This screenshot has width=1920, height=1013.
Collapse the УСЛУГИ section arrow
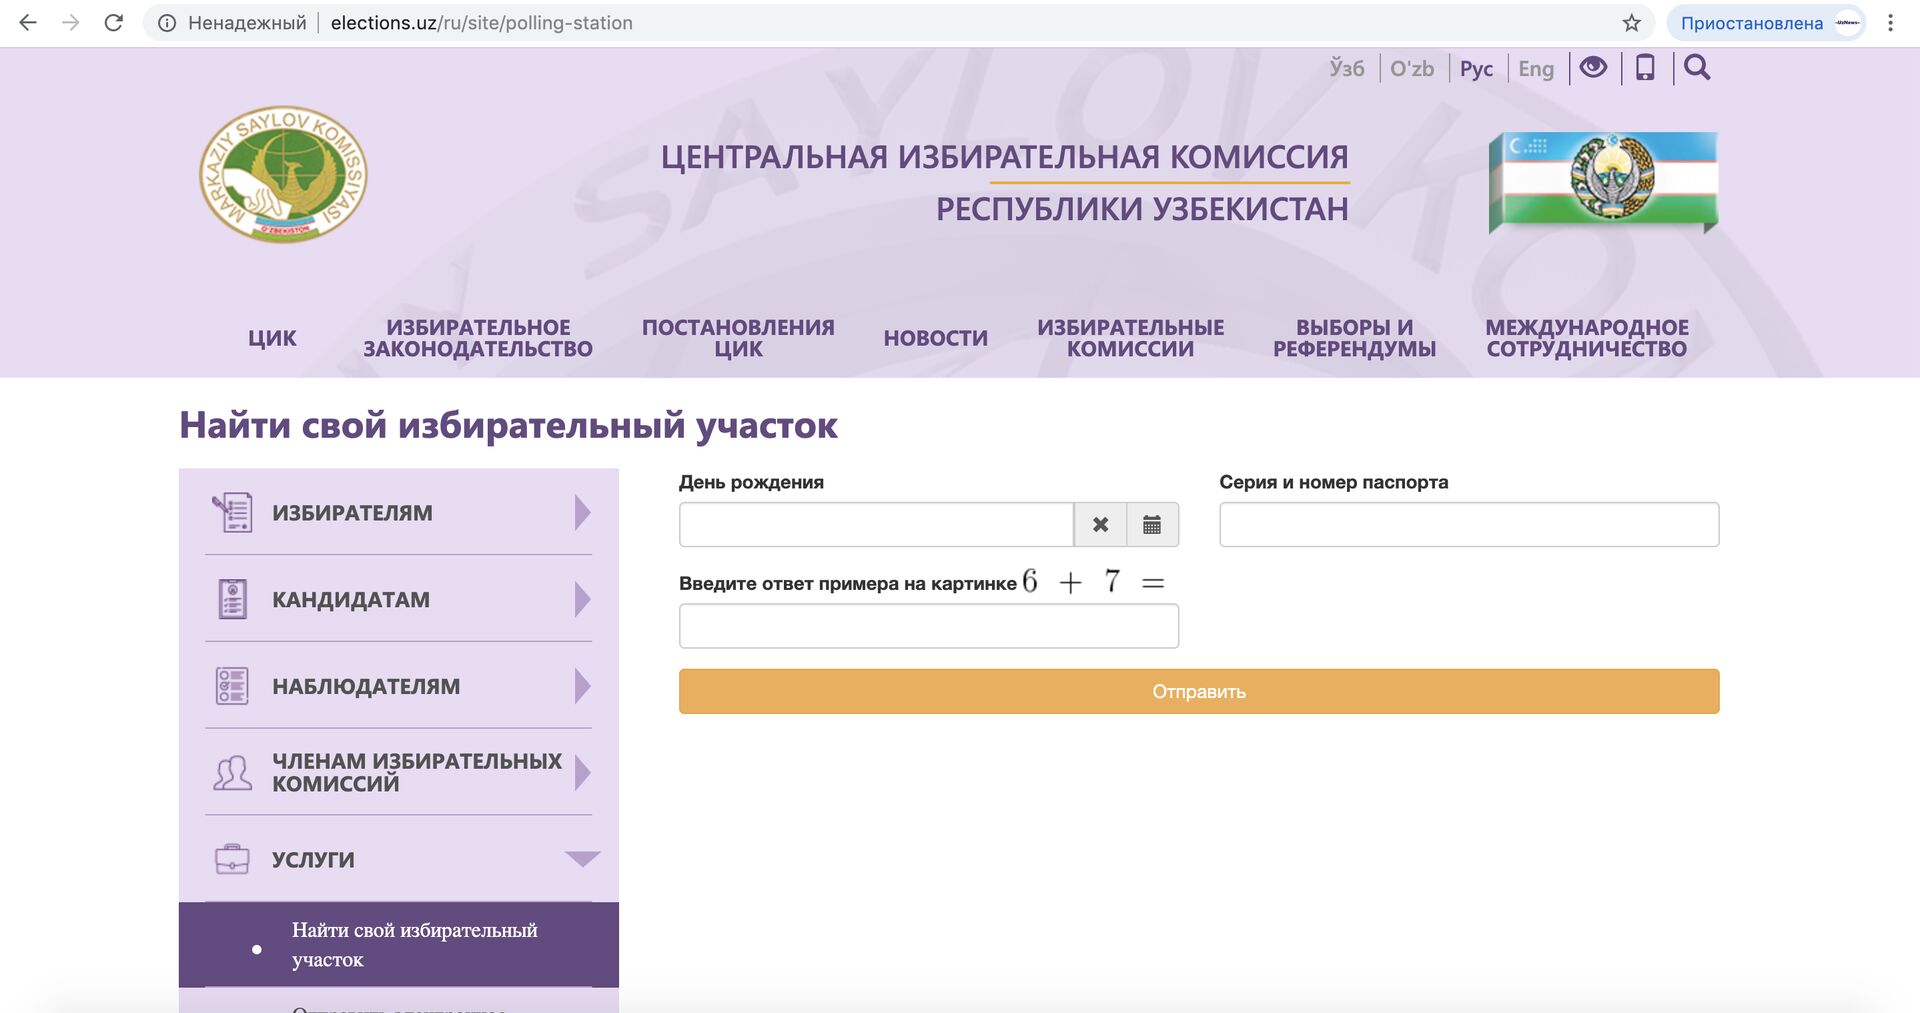[x=582, y=858]
